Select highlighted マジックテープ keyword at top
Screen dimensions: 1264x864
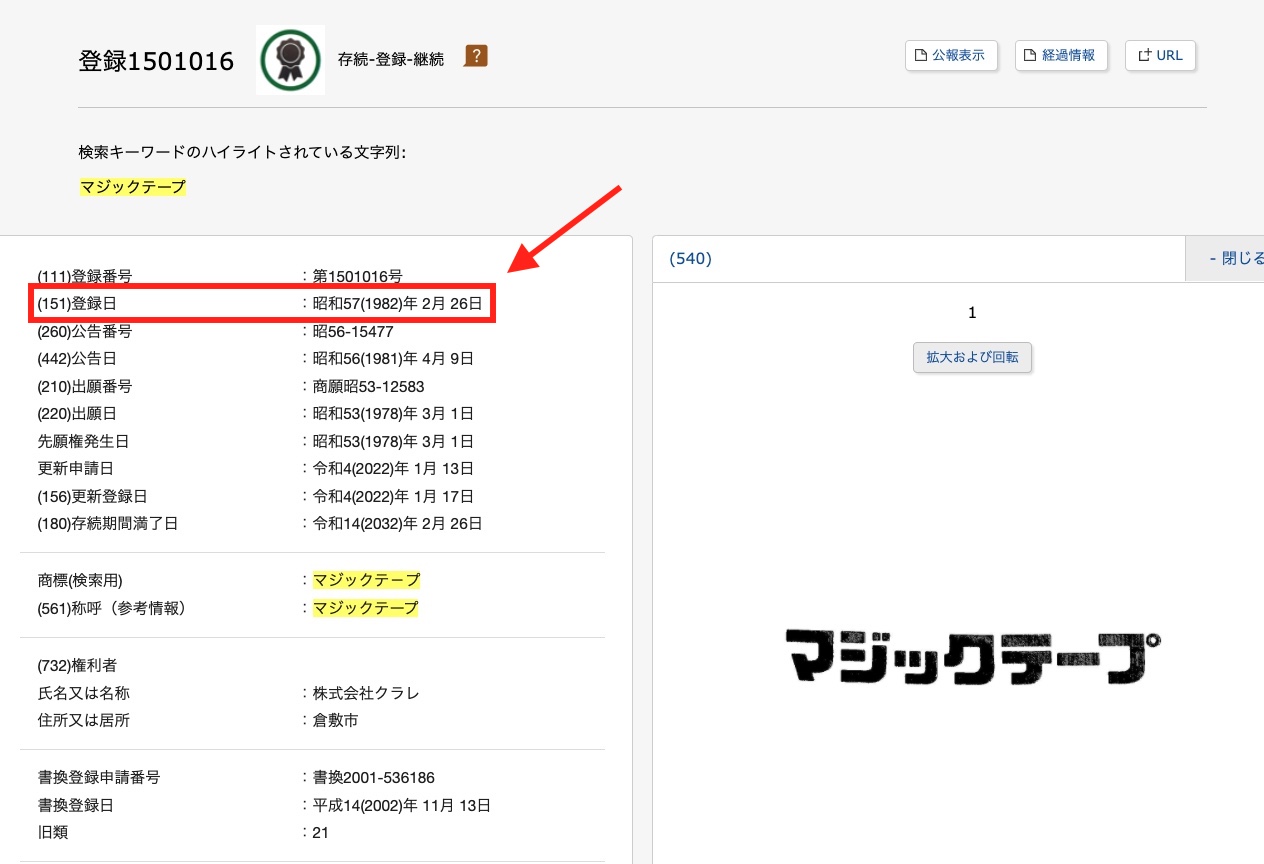[133, 187]
